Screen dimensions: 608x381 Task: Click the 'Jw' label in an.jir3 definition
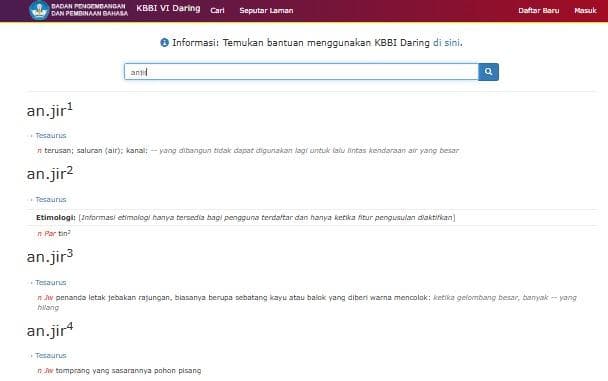tap(48, 298)
